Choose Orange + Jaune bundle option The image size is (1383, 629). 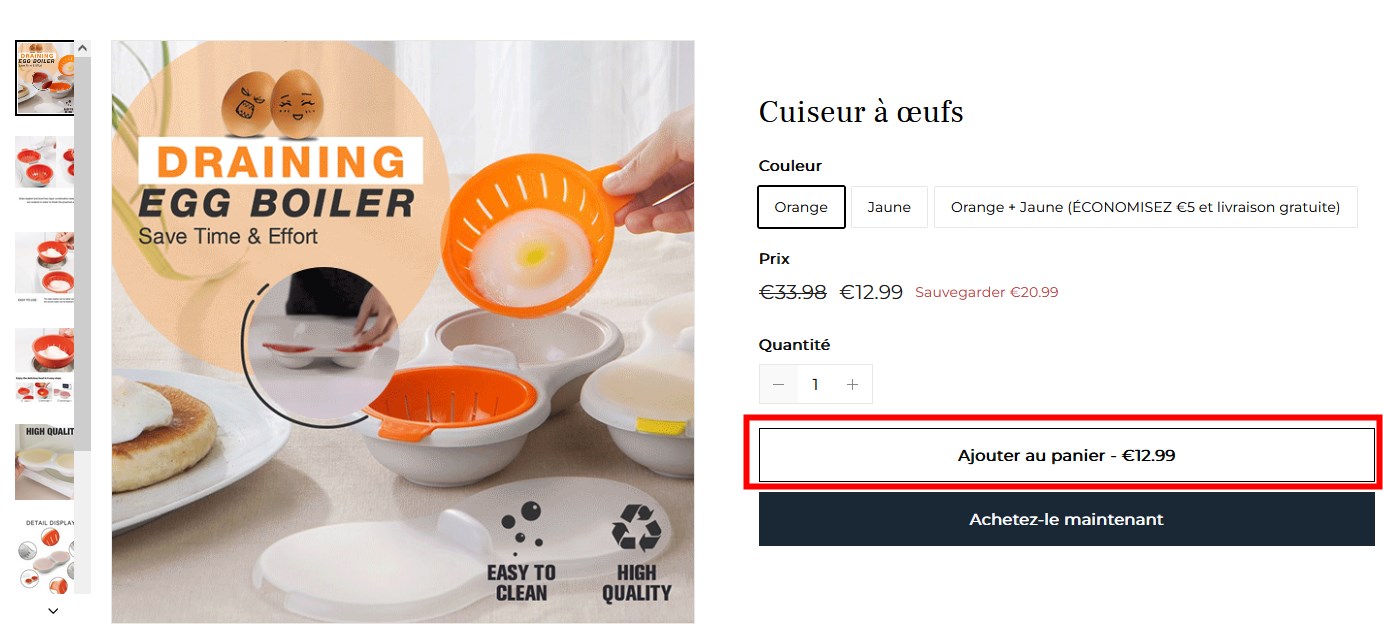coord(1145,207)
